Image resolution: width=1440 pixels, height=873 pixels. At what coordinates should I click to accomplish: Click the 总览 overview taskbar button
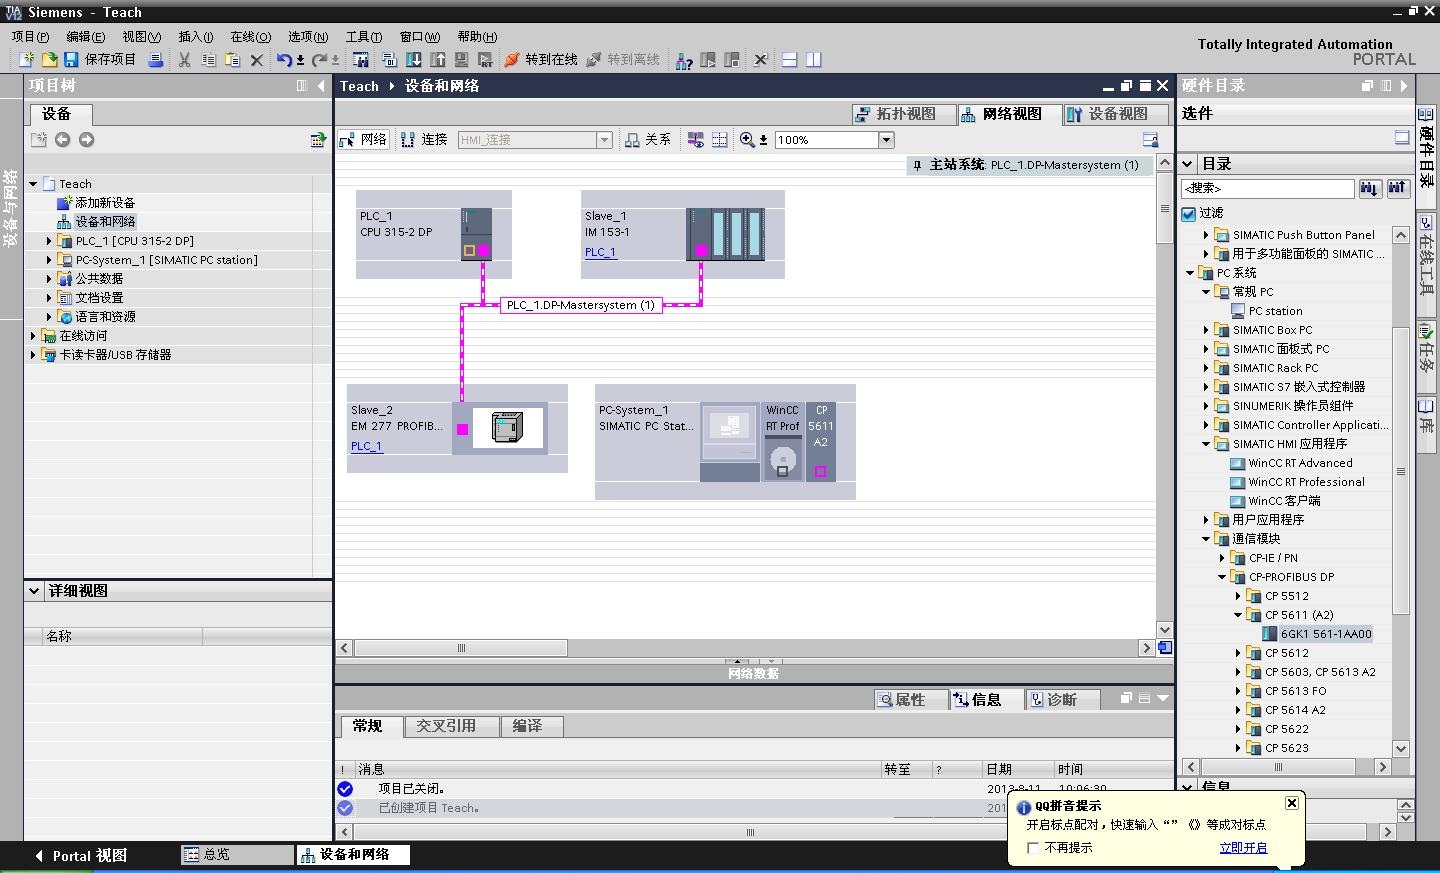(236, 855)
